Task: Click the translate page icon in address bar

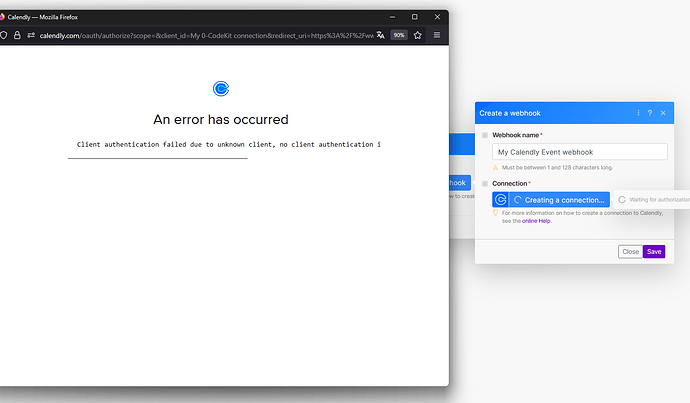Action: coord(381,35)
